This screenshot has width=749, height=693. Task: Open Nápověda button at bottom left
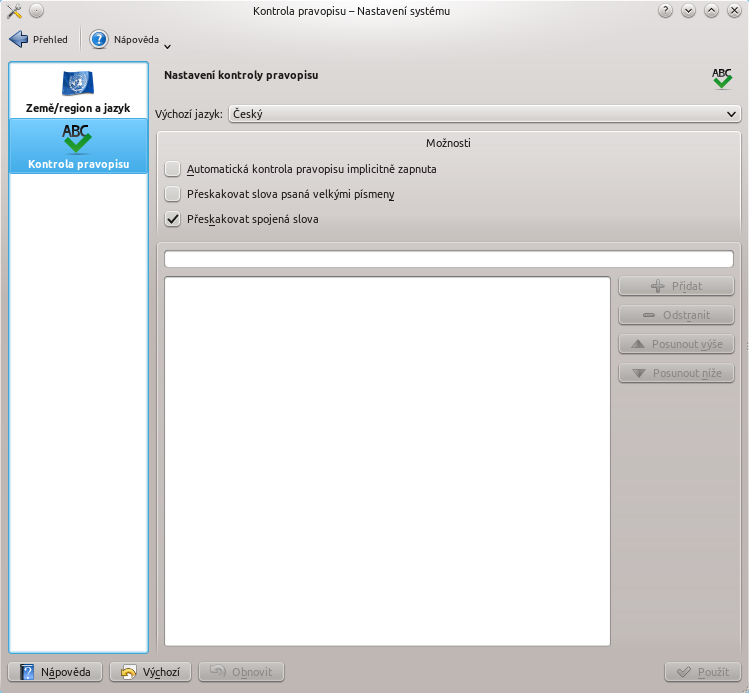coord(55,672)
